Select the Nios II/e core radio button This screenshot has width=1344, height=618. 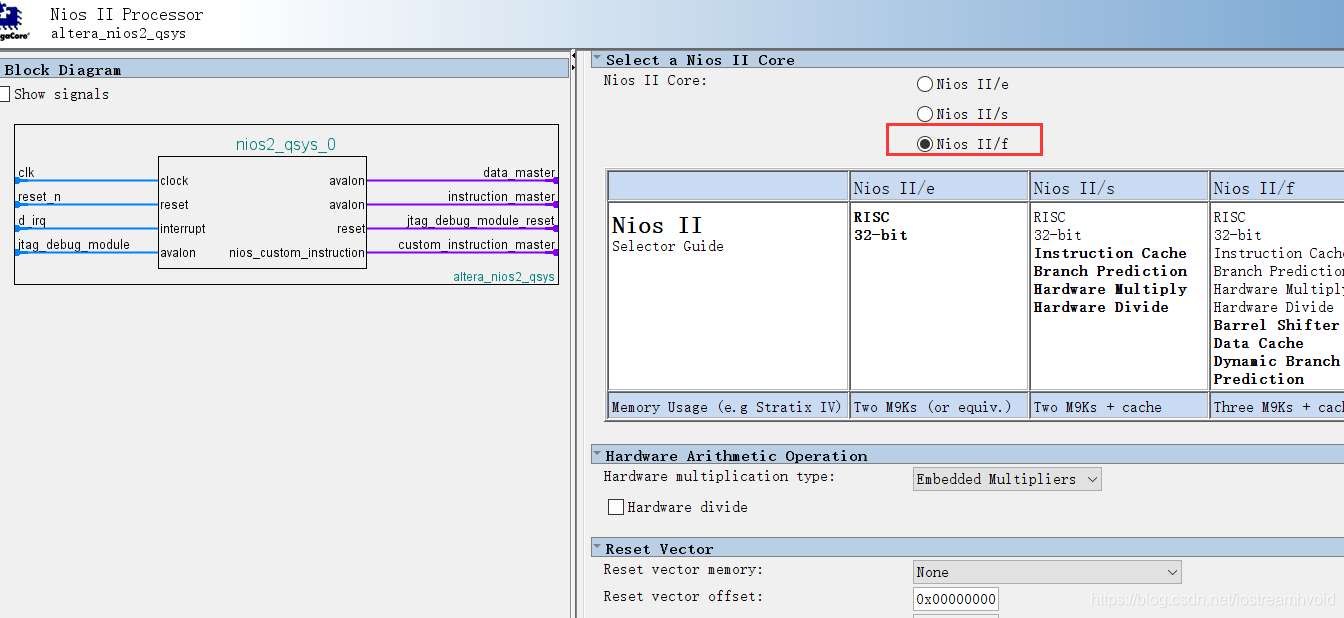(x=925, y=84)
